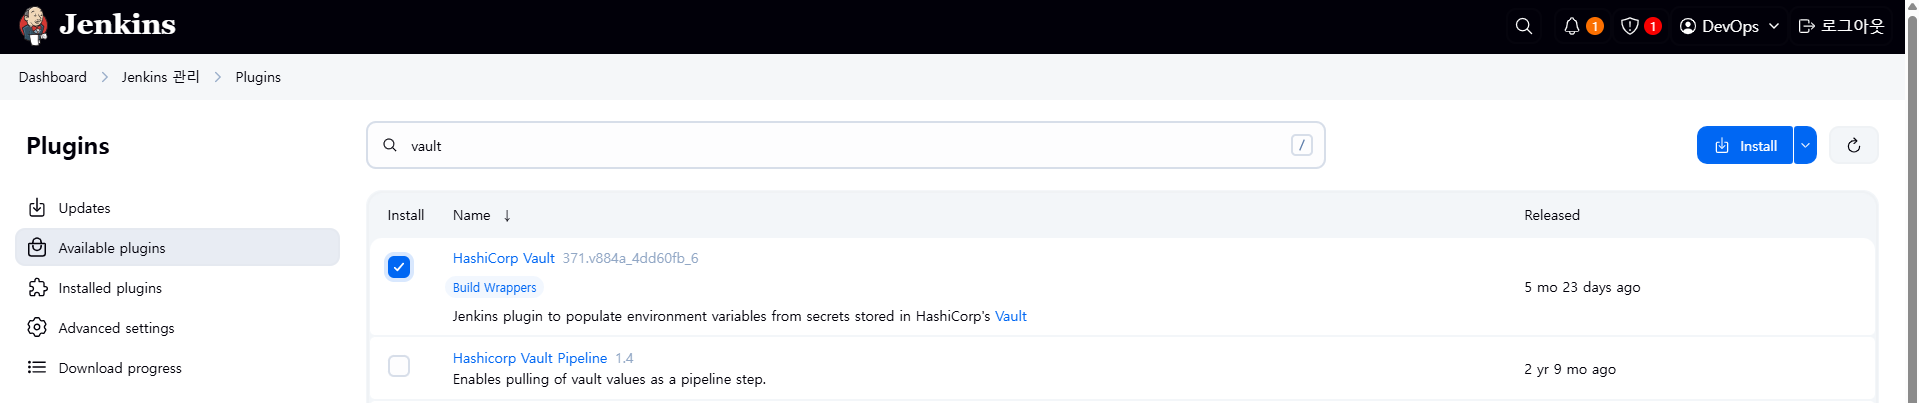Screen dimensions: 1919x403
Task: Open the DevOps user menu
Action: (1730, 26)
